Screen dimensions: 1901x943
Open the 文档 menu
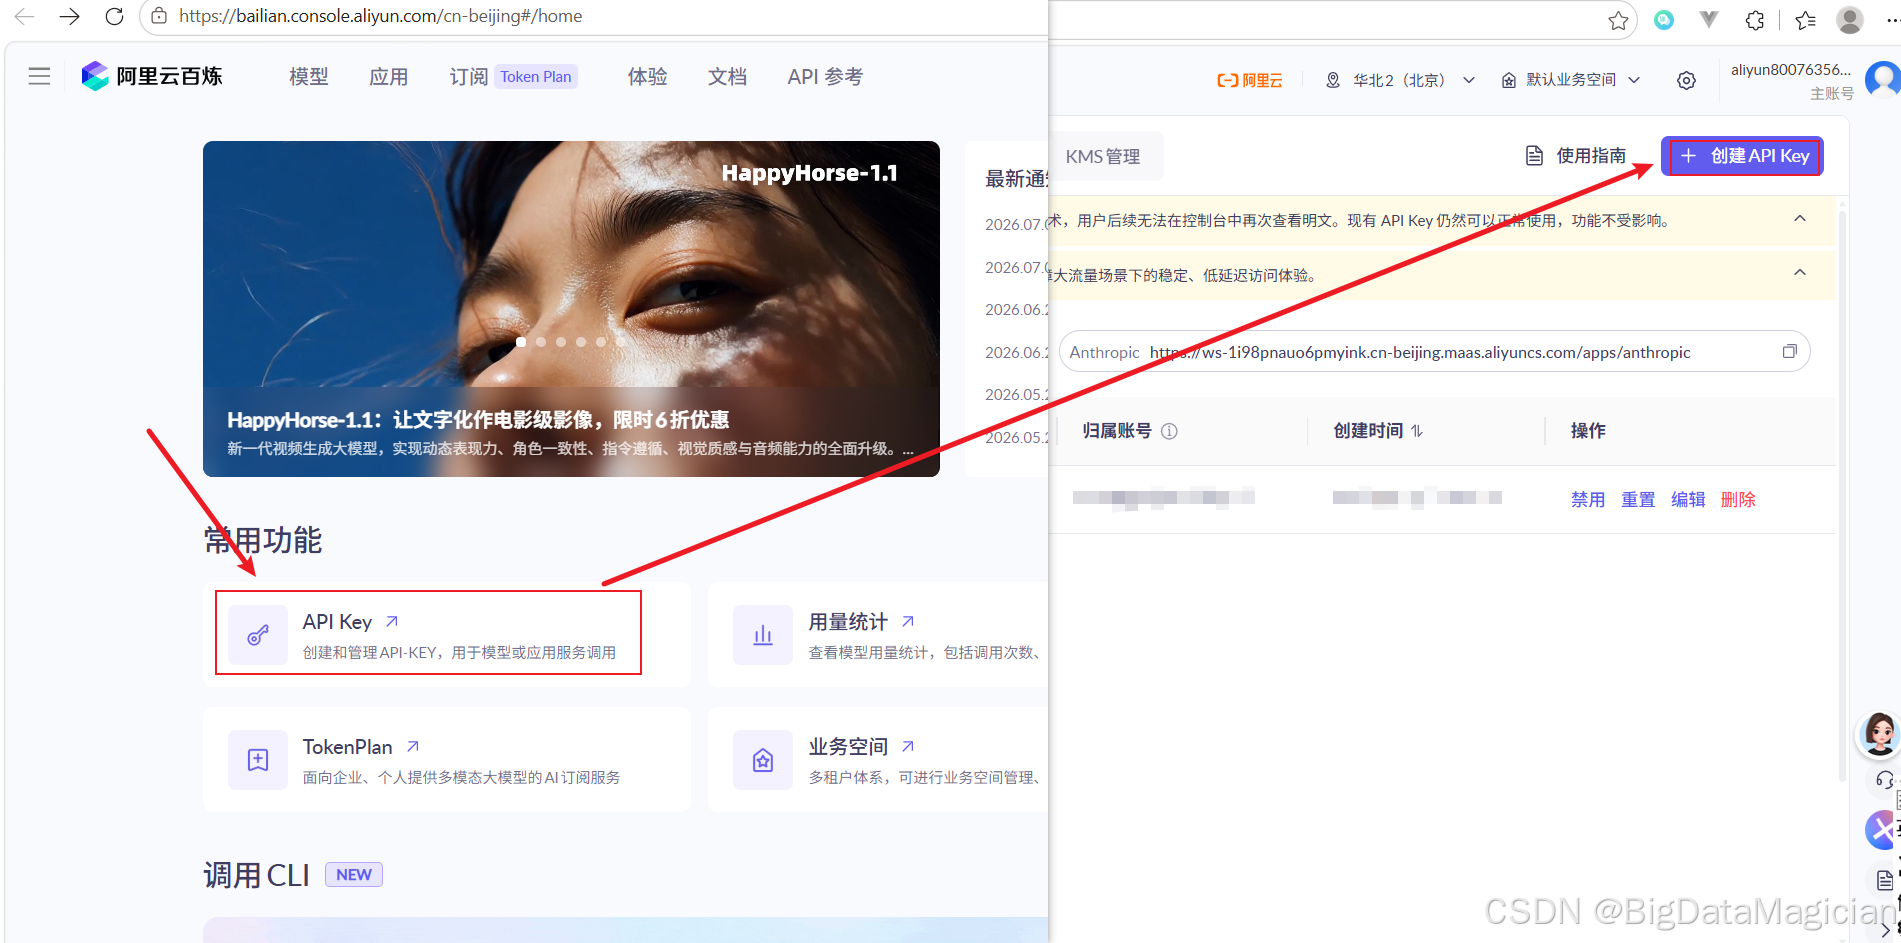pyautogui.click(x=727, y=77)
